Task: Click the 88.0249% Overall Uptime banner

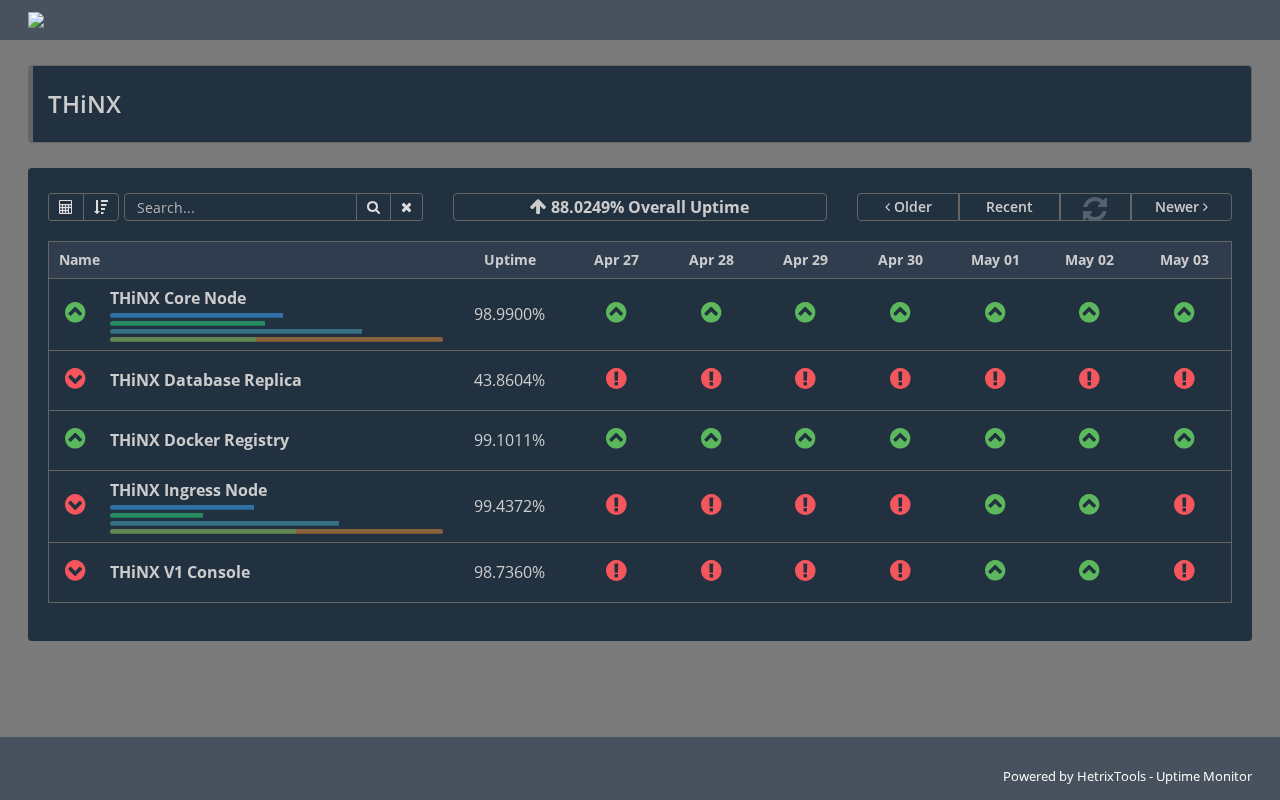Action: (640, 207)
